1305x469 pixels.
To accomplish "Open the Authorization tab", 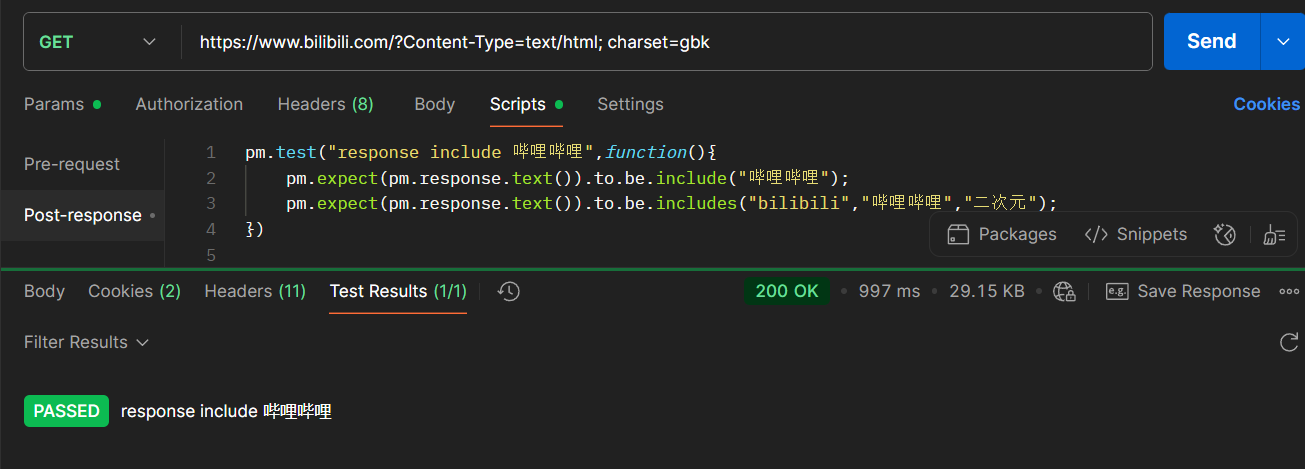I will point(189,104).
